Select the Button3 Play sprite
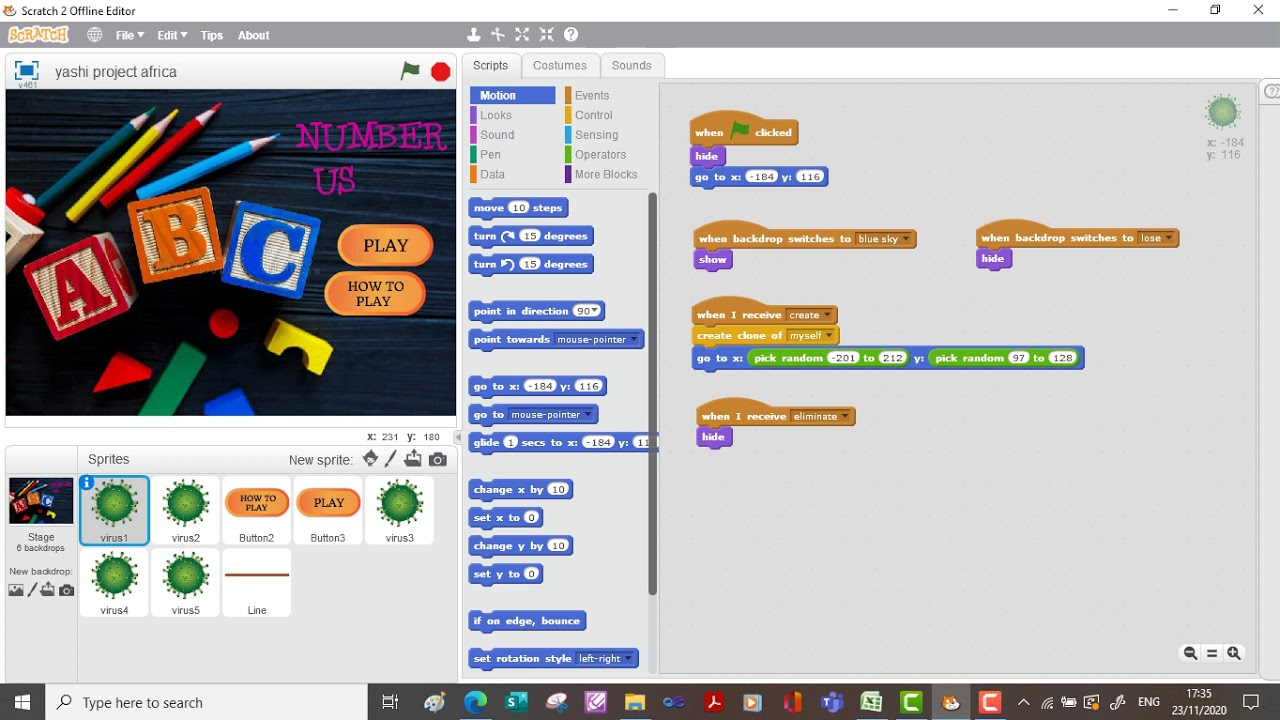 pyautogui.click(x=328, y=510)
